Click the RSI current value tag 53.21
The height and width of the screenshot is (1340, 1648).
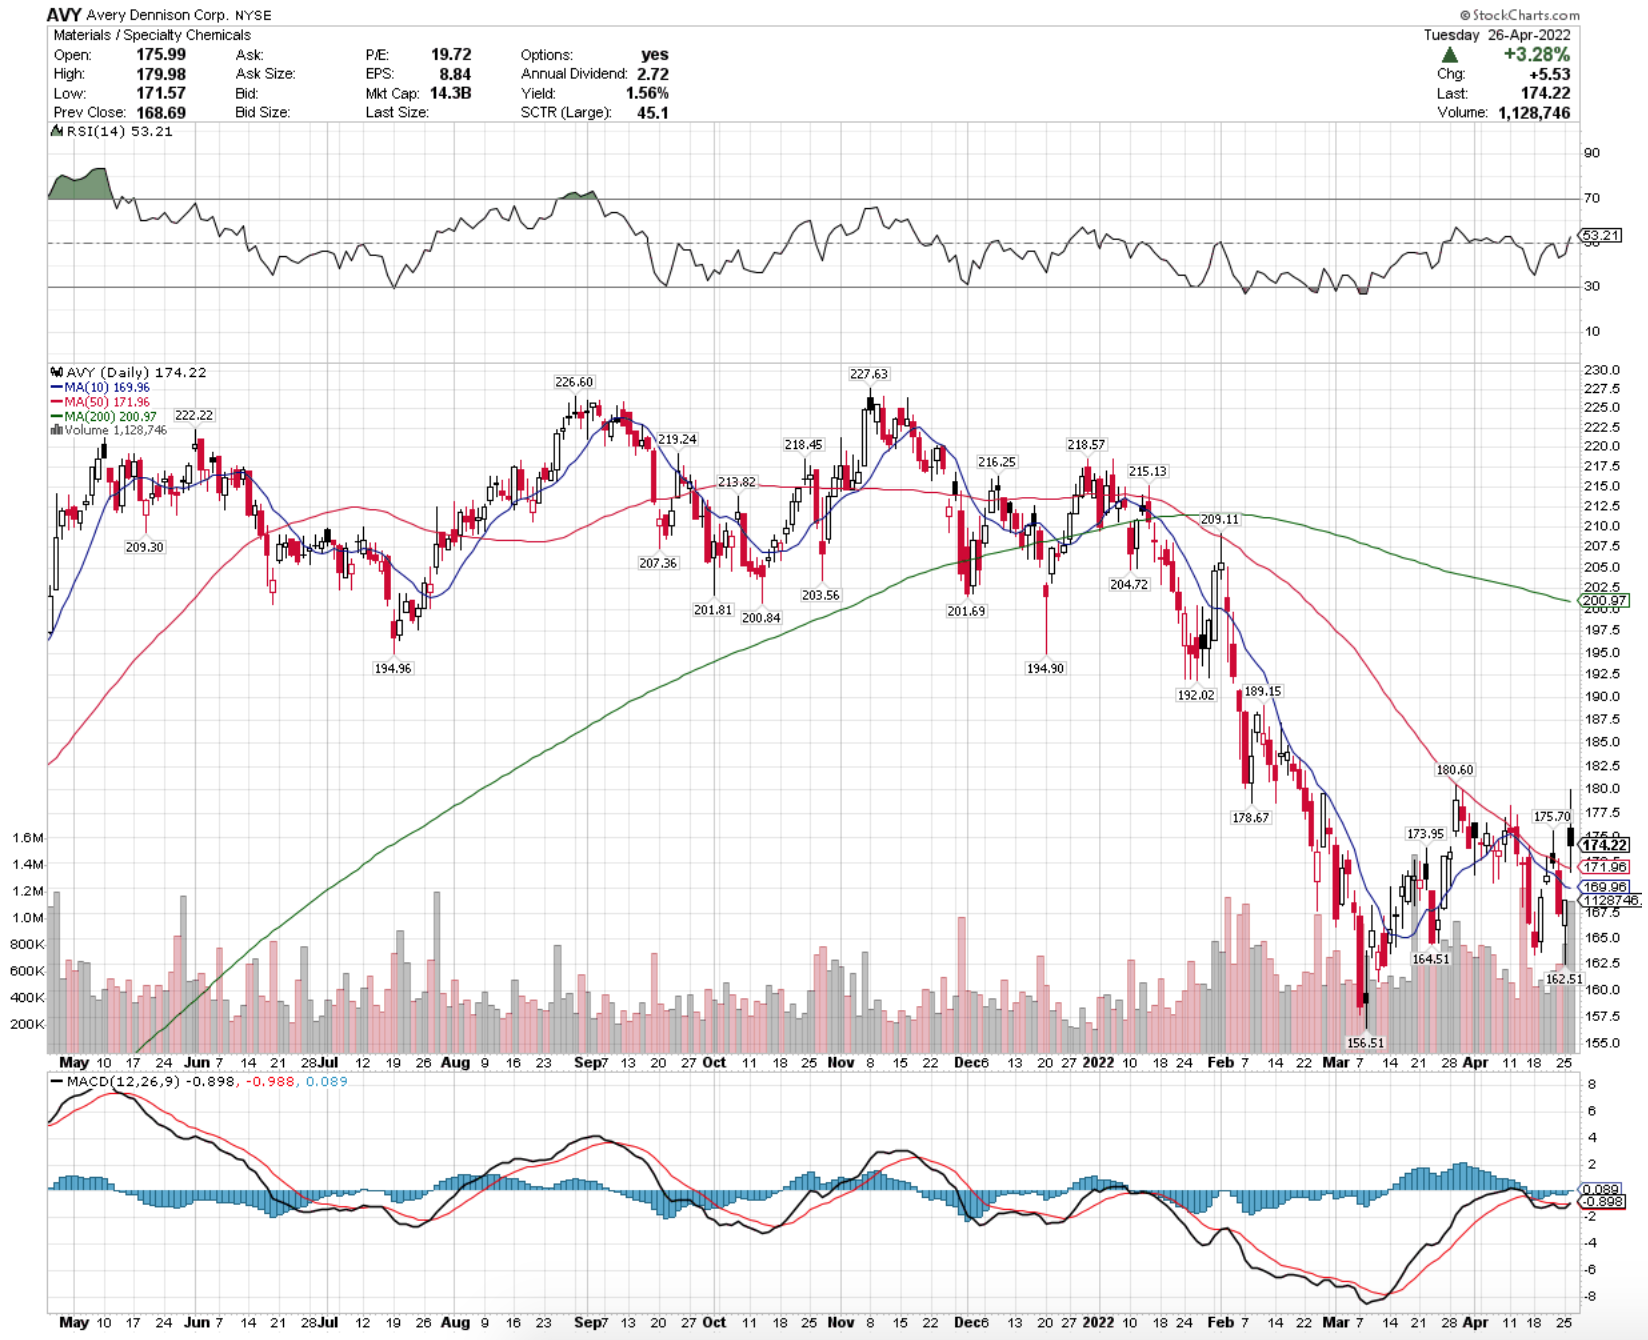pyautogui.click(x=1600, y=236)
